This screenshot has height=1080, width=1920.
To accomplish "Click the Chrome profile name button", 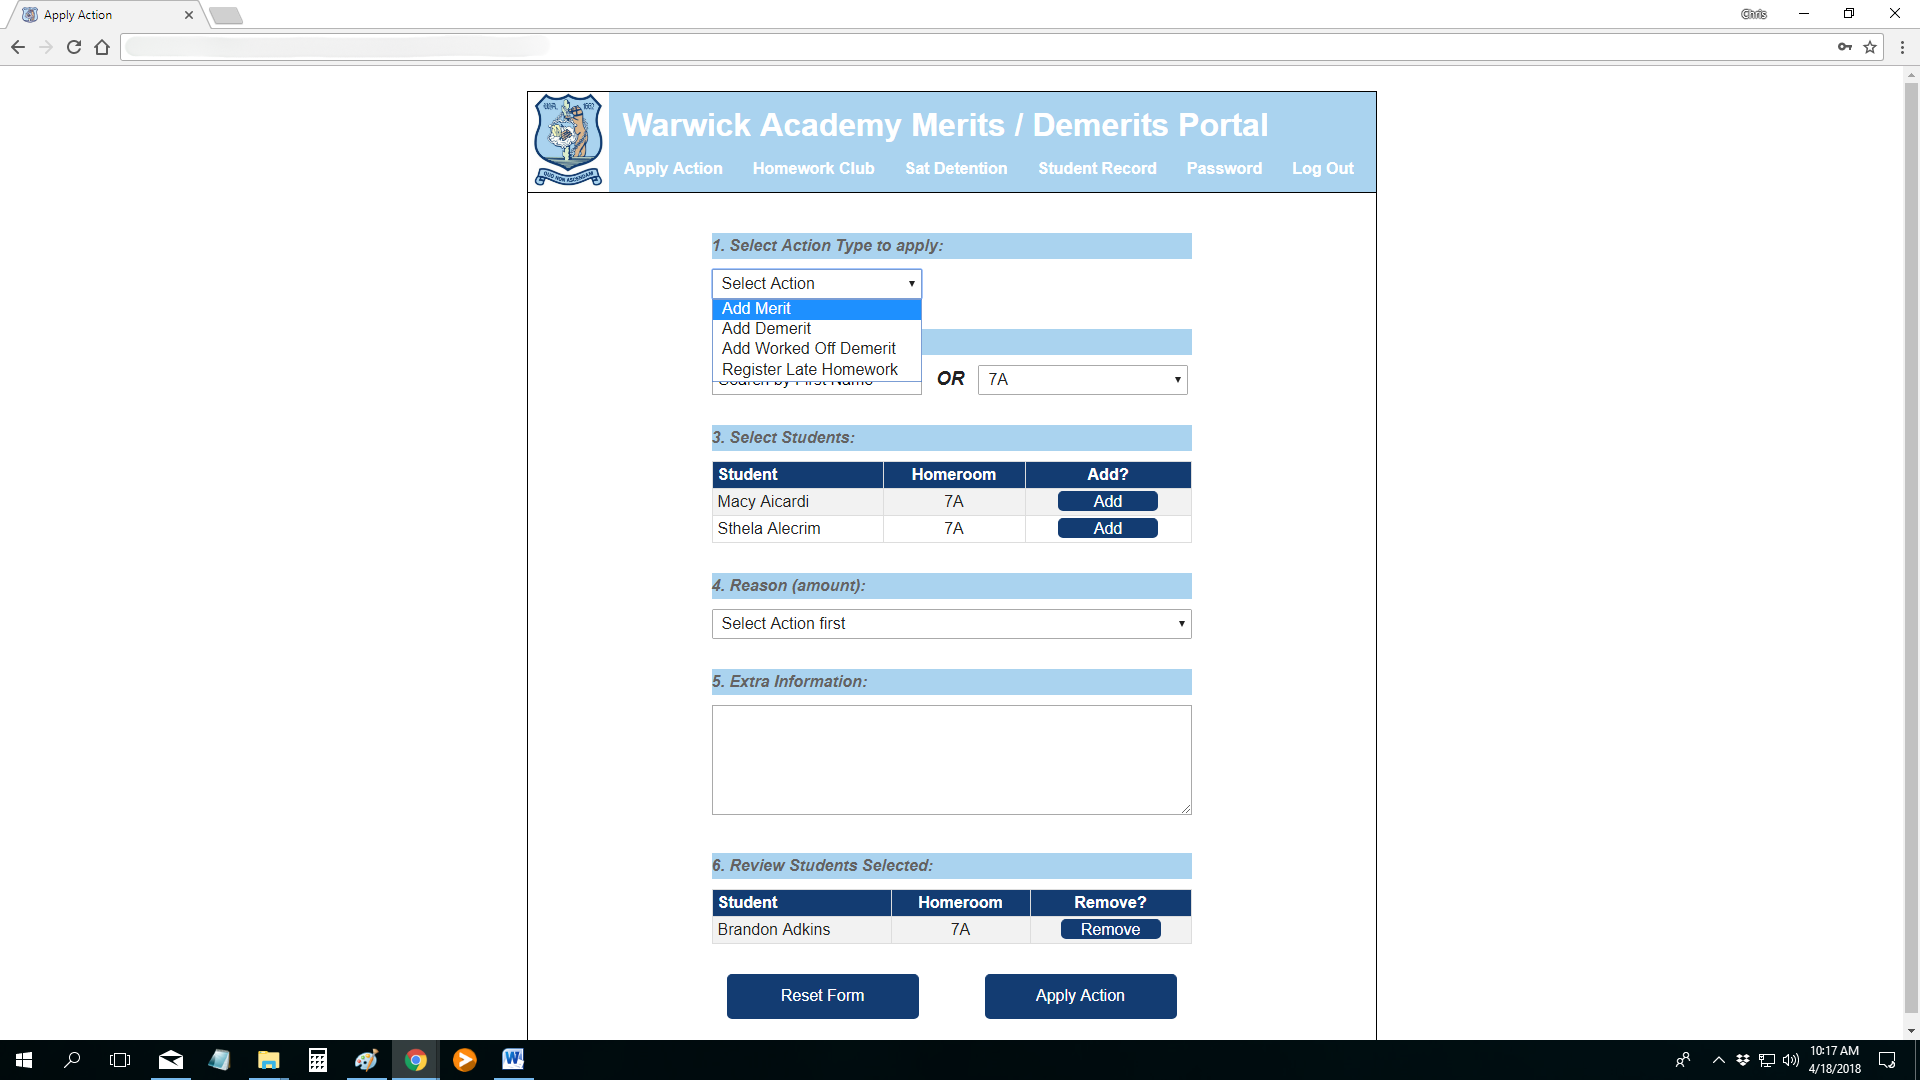I will pyautogui.click(x=1754, y=14).
